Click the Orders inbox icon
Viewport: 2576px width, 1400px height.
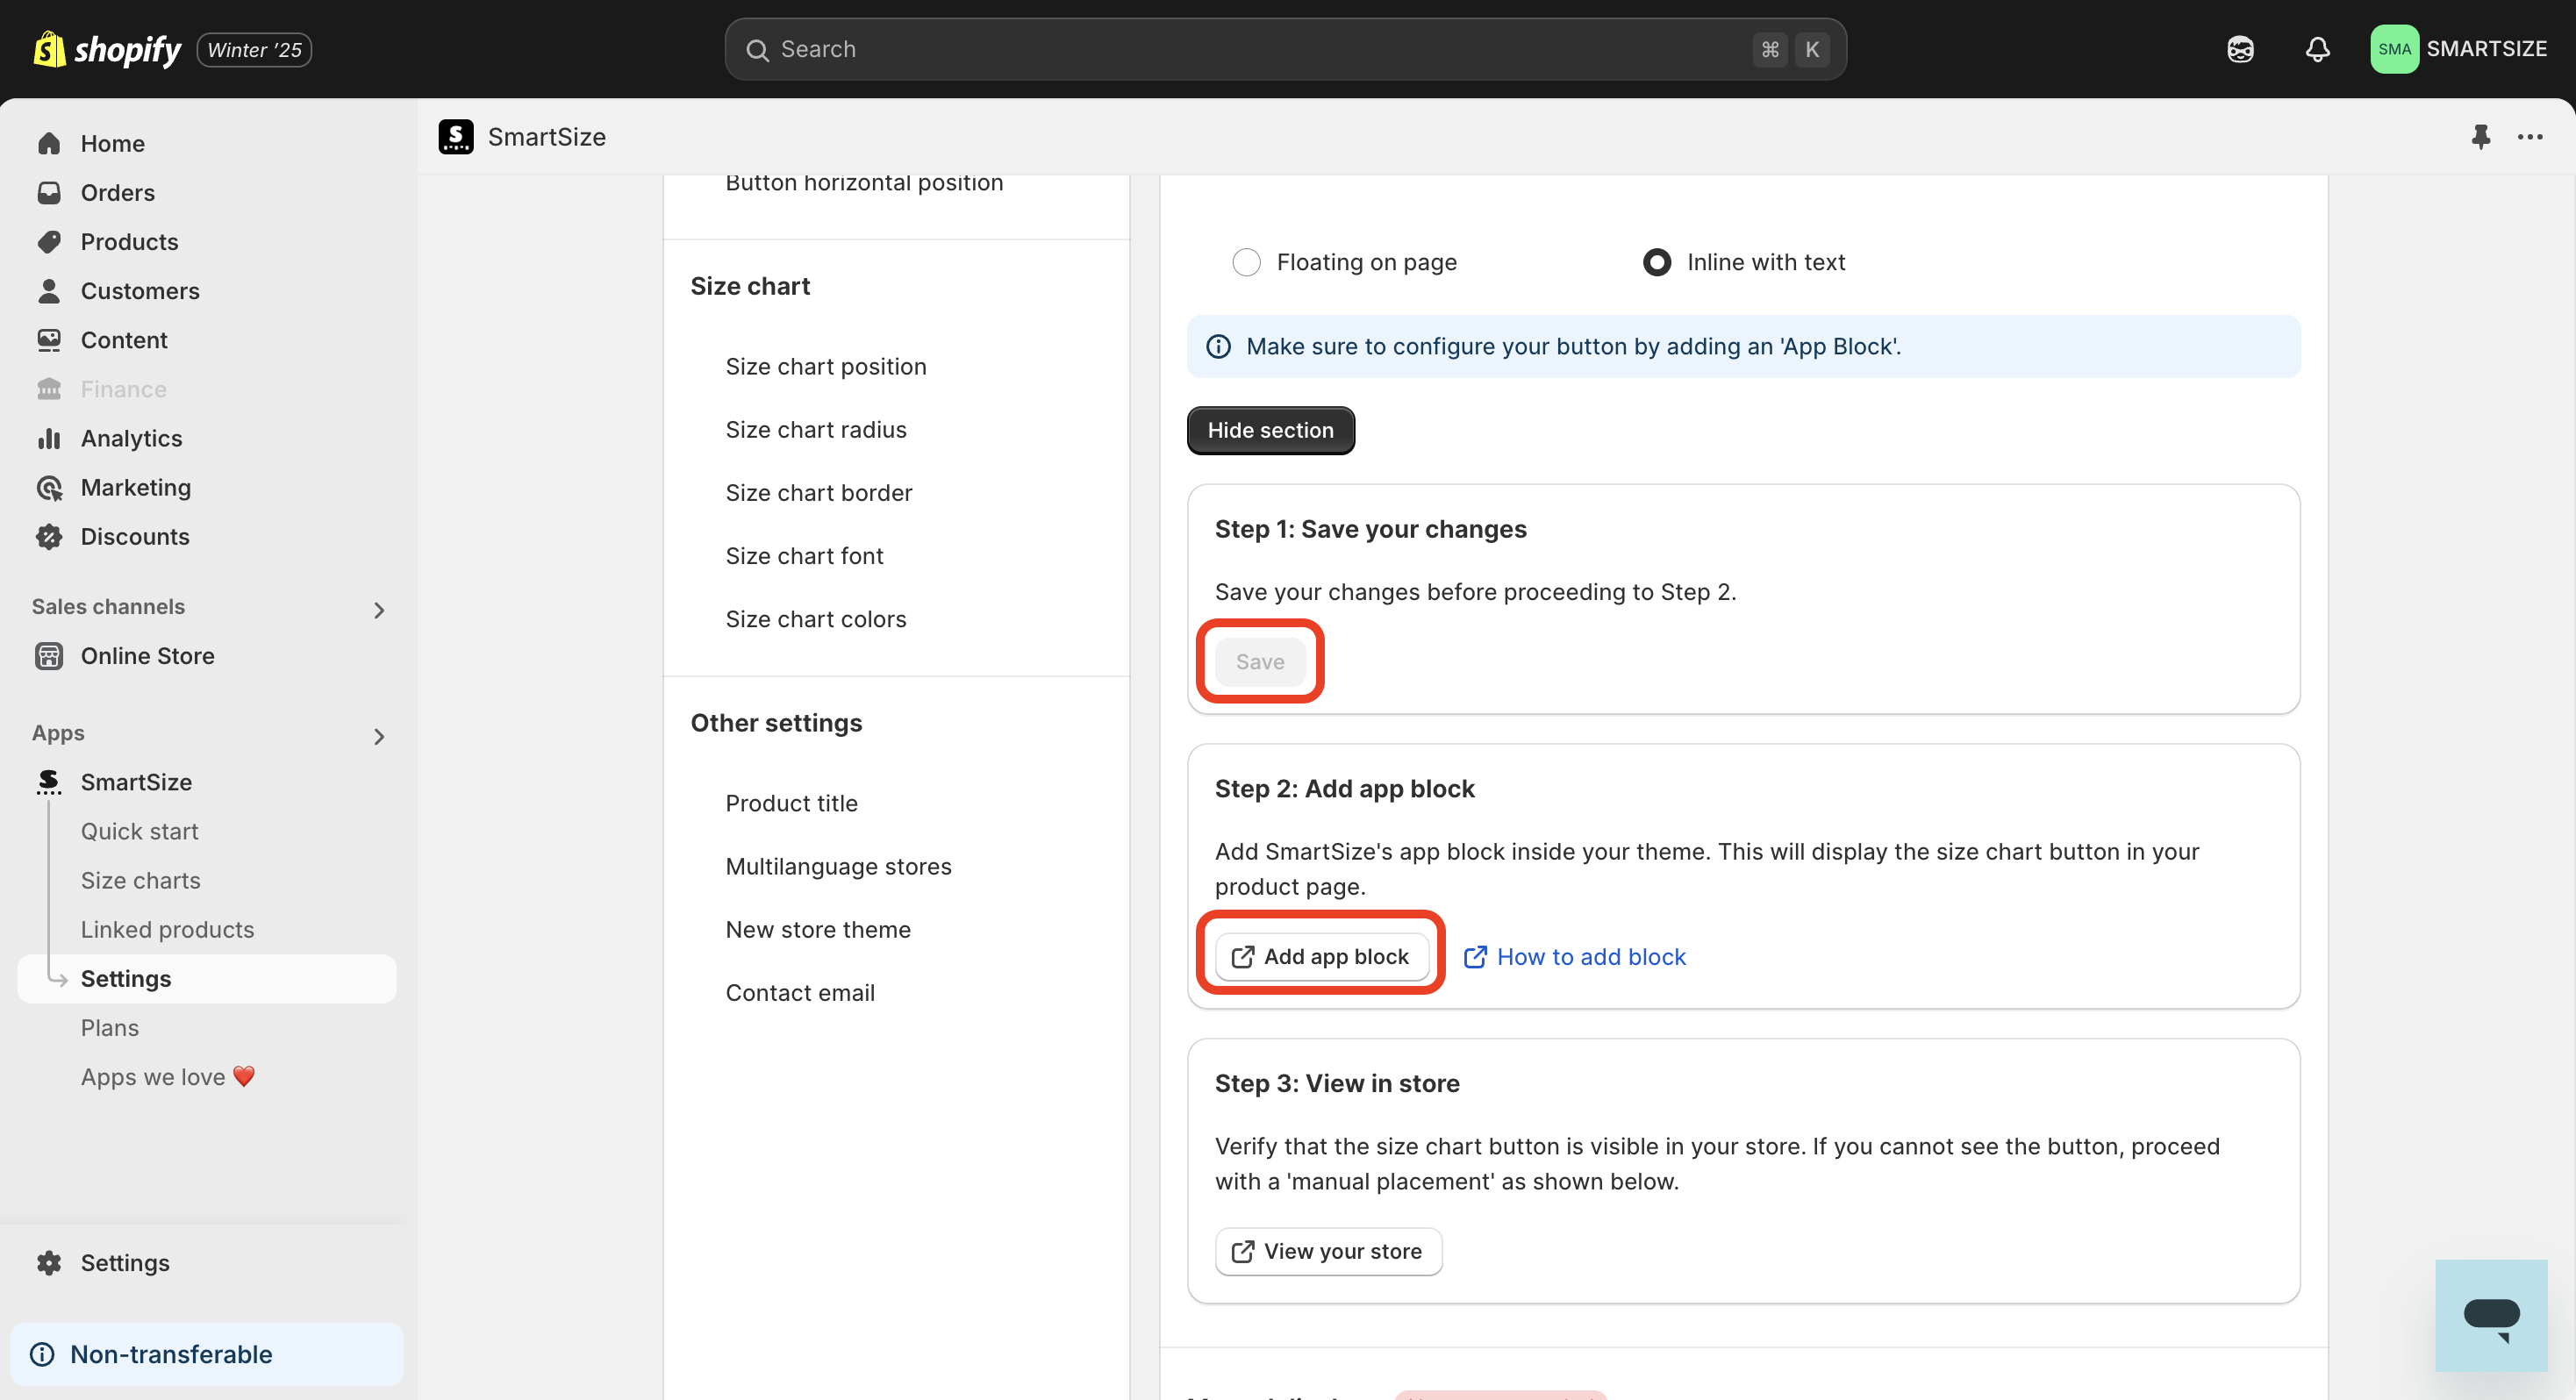pos(49,193)
